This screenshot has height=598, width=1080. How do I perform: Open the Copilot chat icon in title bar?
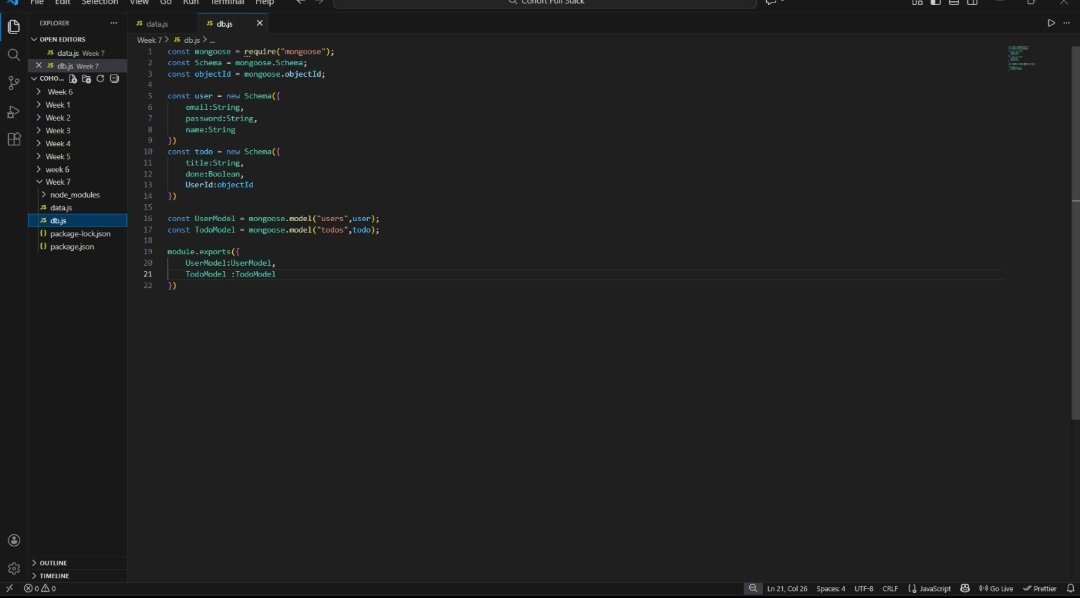click(x=771, y=2)
